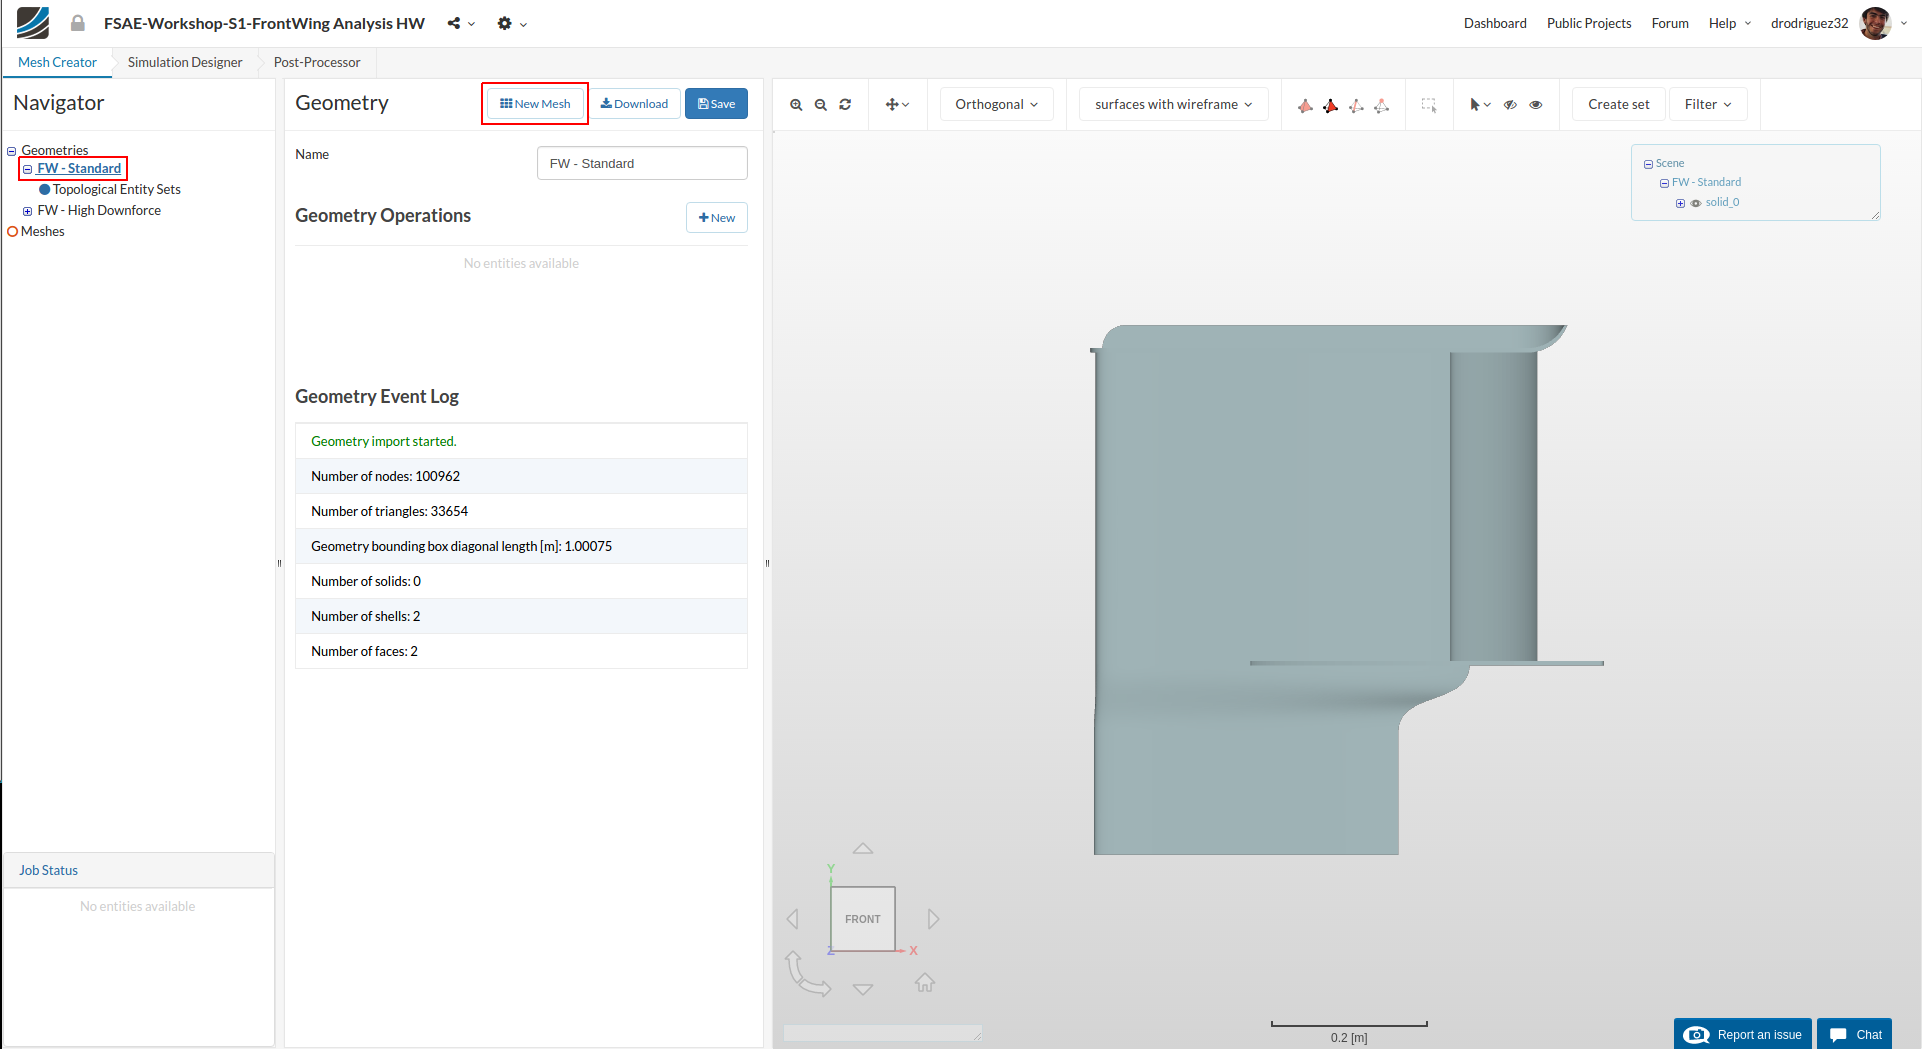Open the share icon menu in header
The image size is (1922, 1049).
(x=455, y=23)
